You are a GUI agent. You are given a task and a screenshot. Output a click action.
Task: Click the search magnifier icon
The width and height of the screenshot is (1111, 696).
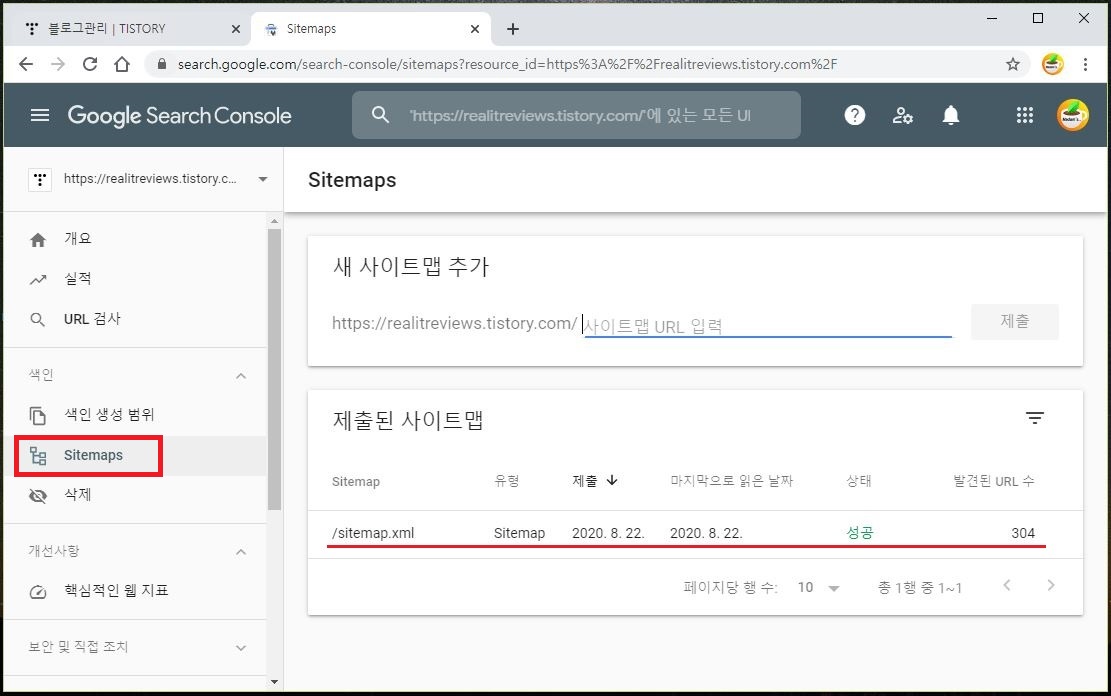pyautogui.click(x=380, y=115)
